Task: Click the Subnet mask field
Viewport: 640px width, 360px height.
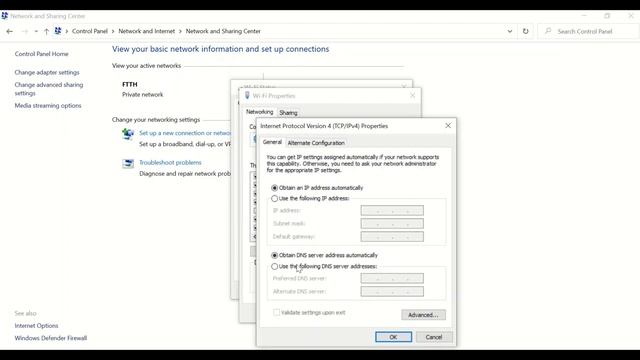Action: (x=392, y=224)
